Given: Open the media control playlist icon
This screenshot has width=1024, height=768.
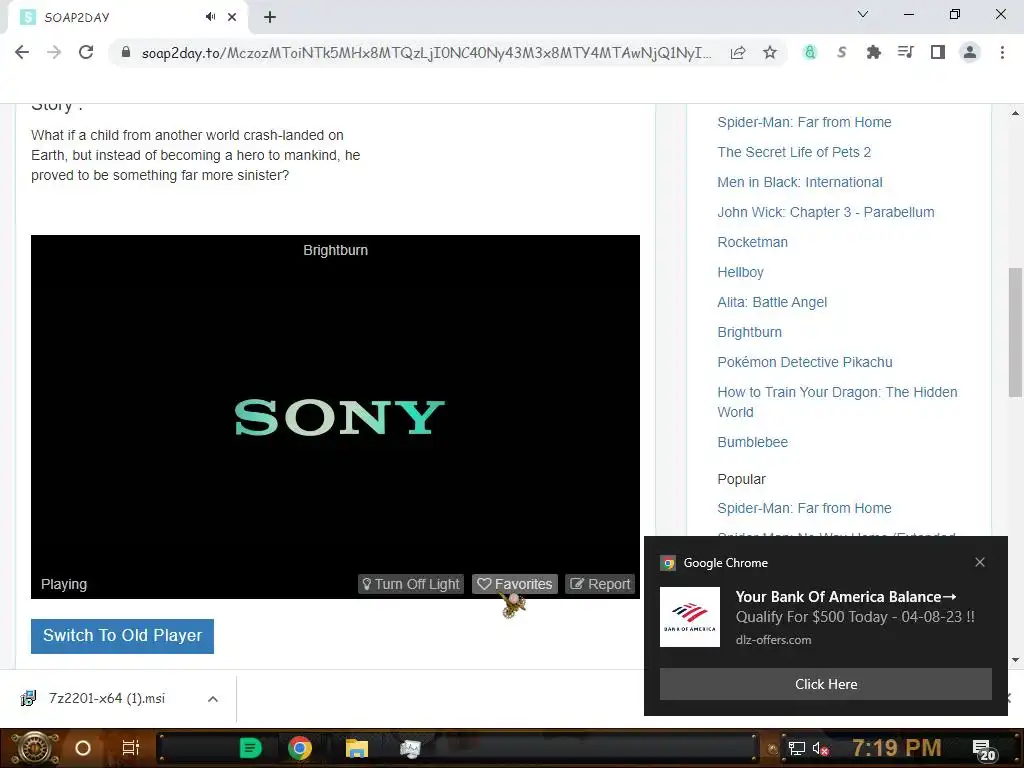Looking at the screenshot, I should point(905,52).
